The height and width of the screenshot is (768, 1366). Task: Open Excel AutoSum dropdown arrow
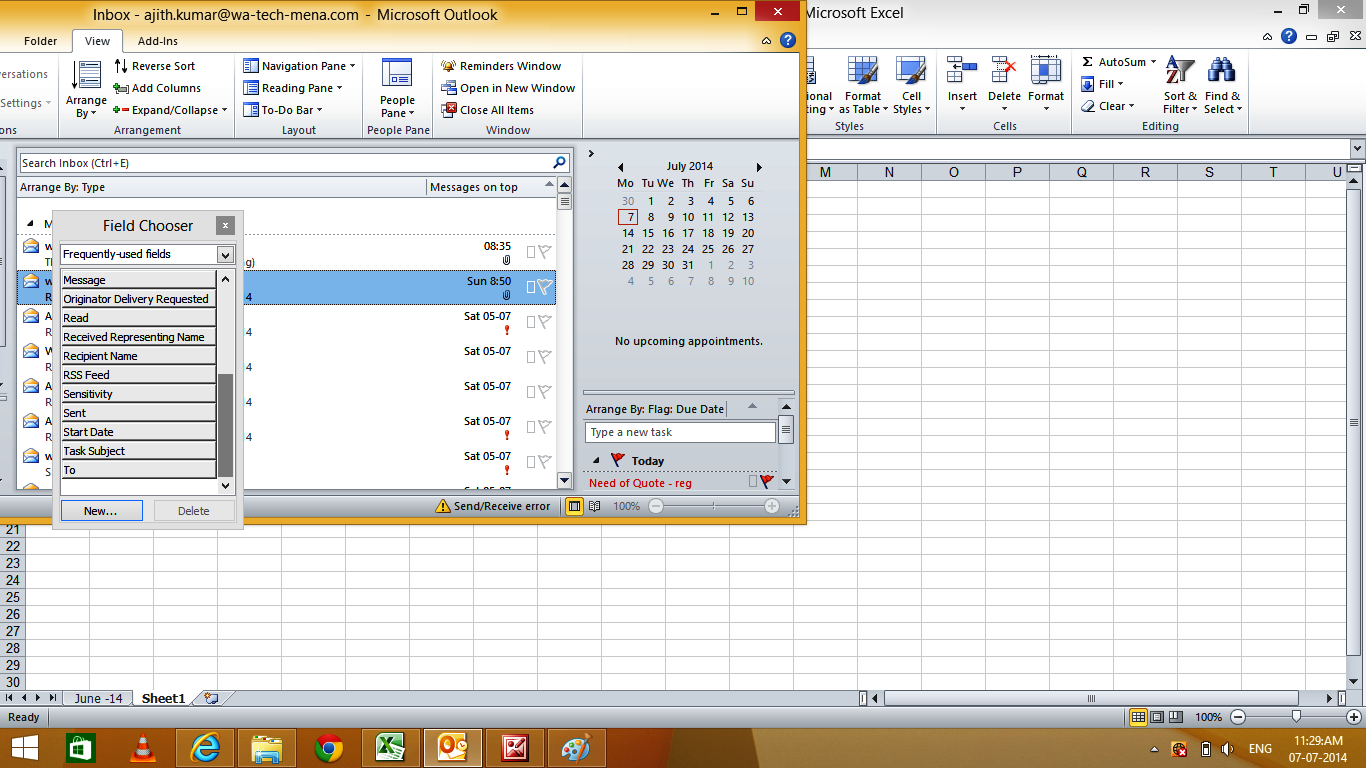pos(1153,62)
